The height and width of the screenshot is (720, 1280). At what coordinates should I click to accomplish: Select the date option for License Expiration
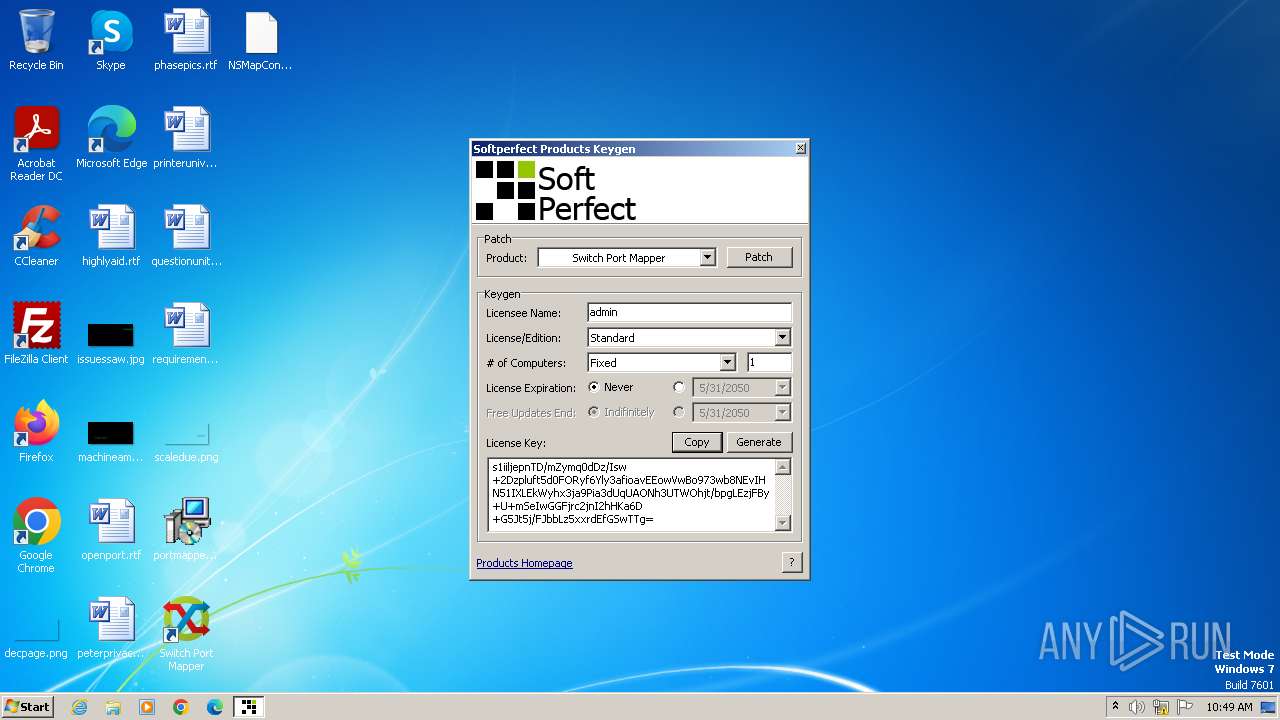(679, 387)
